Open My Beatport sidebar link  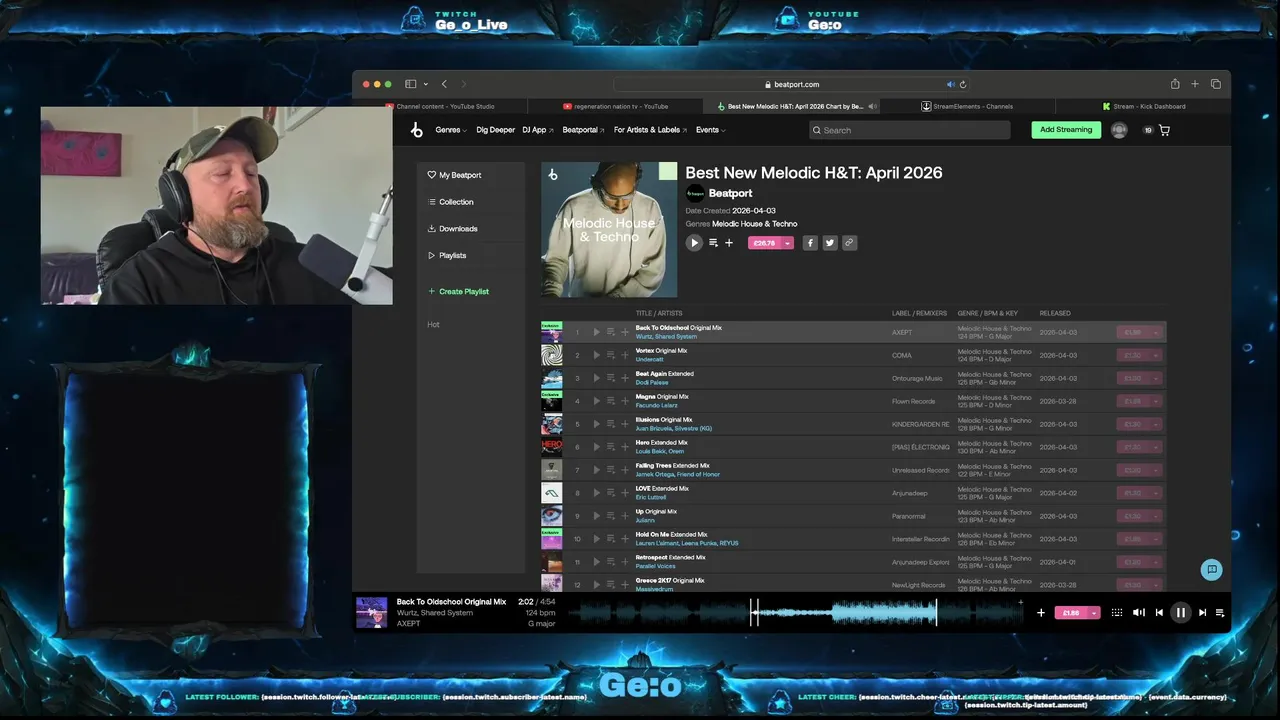point(455,175)
